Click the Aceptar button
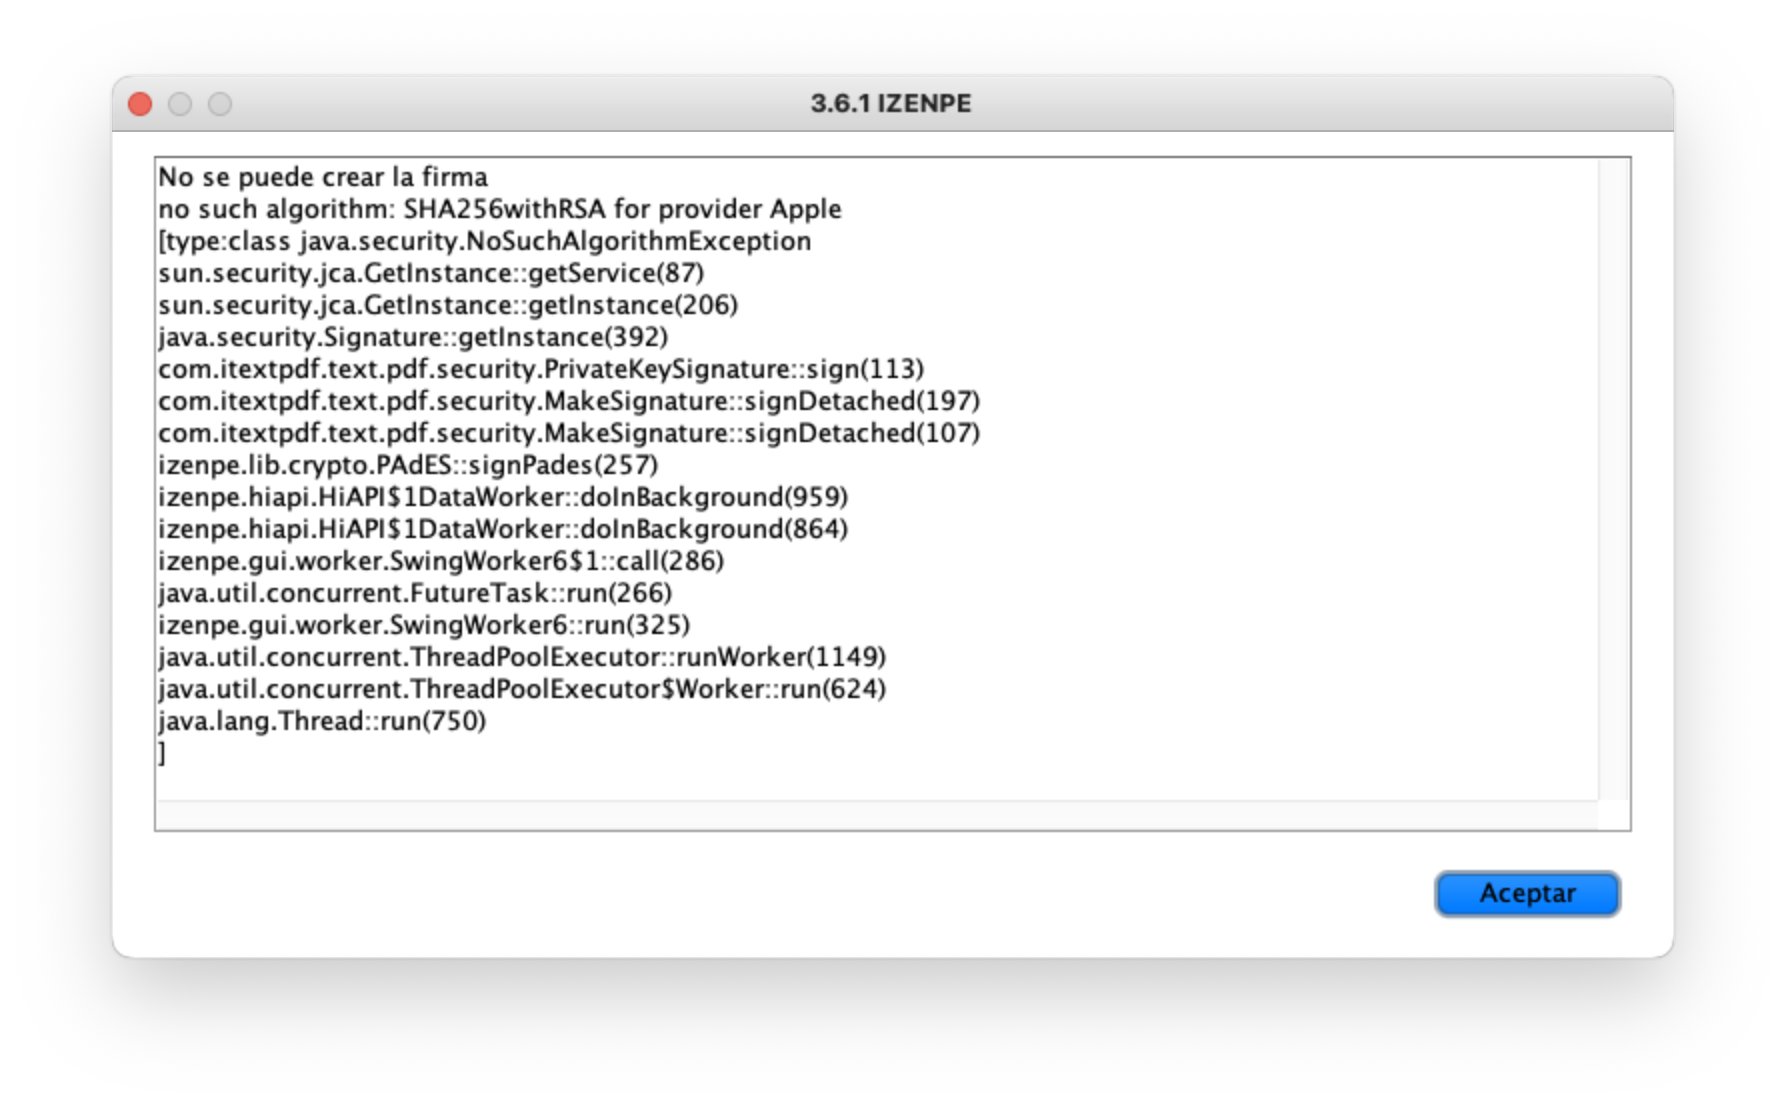1786x1106 pixels. tap(1526, 893)
